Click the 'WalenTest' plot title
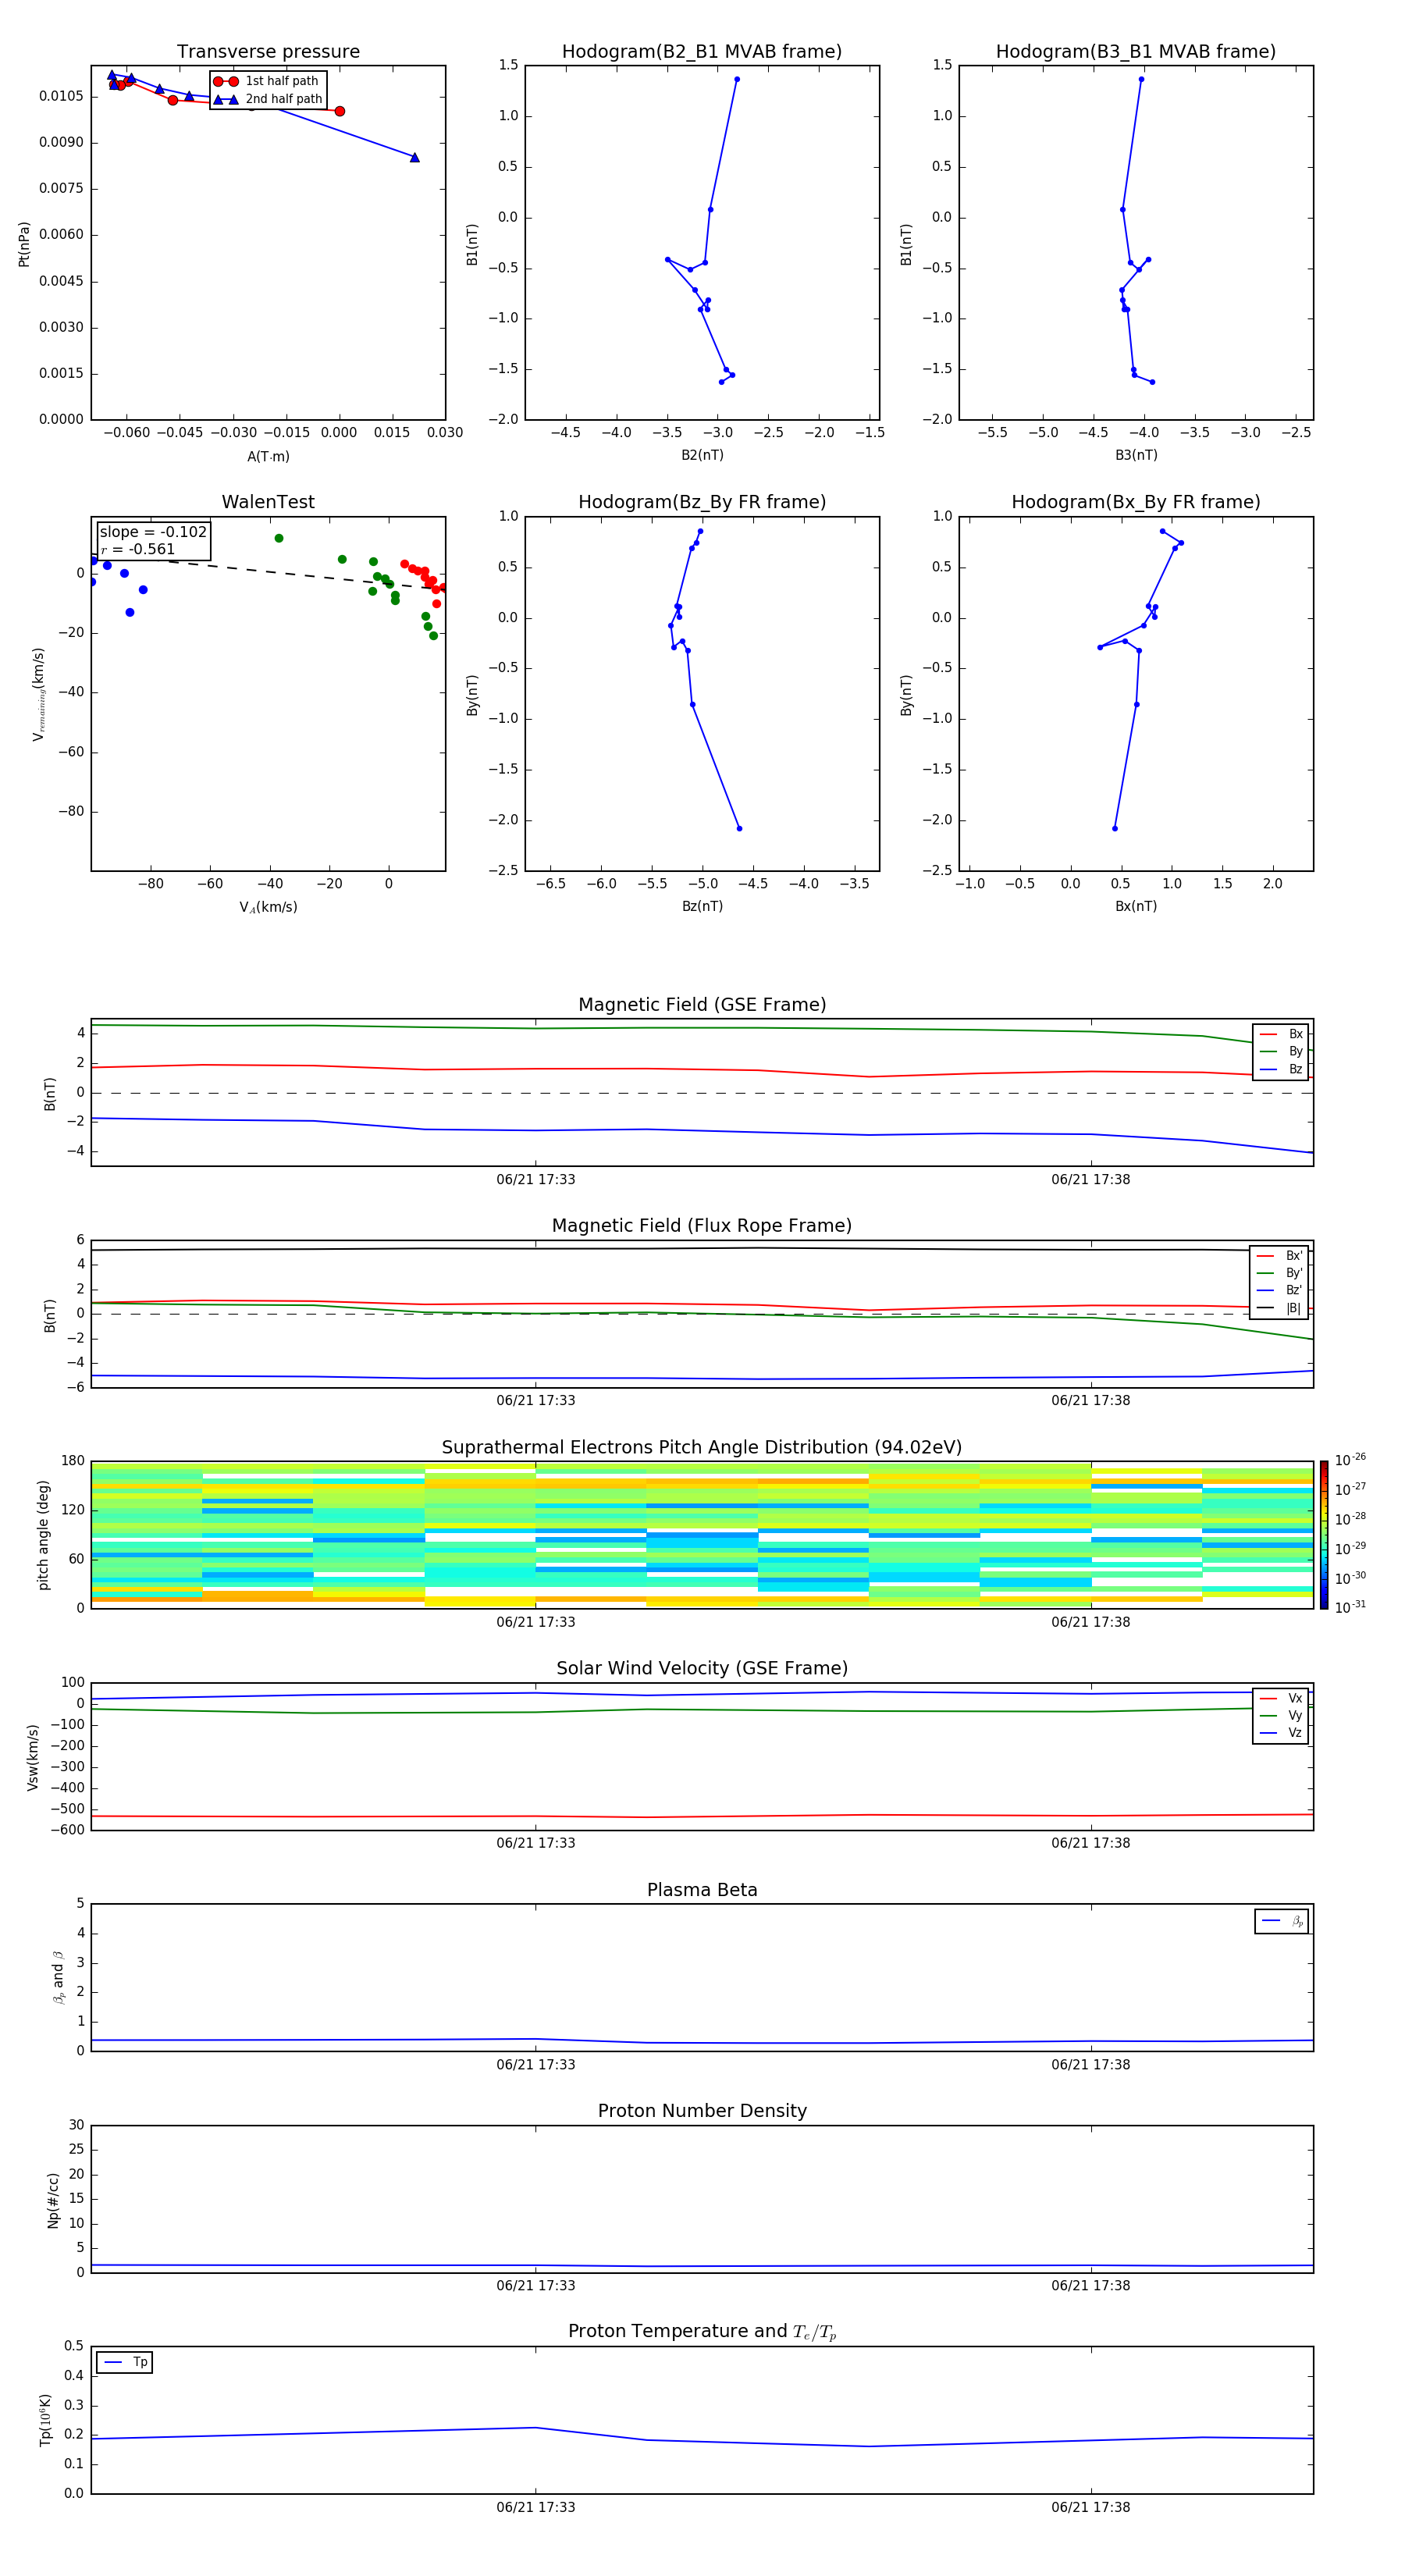This screenshot has width=1405, height=2576. 268,502
